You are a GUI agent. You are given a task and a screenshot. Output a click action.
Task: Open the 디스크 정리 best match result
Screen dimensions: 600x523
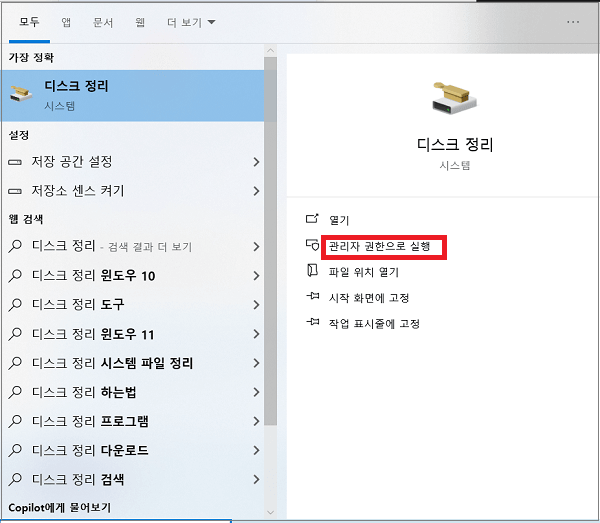click(x=132, y=96)
